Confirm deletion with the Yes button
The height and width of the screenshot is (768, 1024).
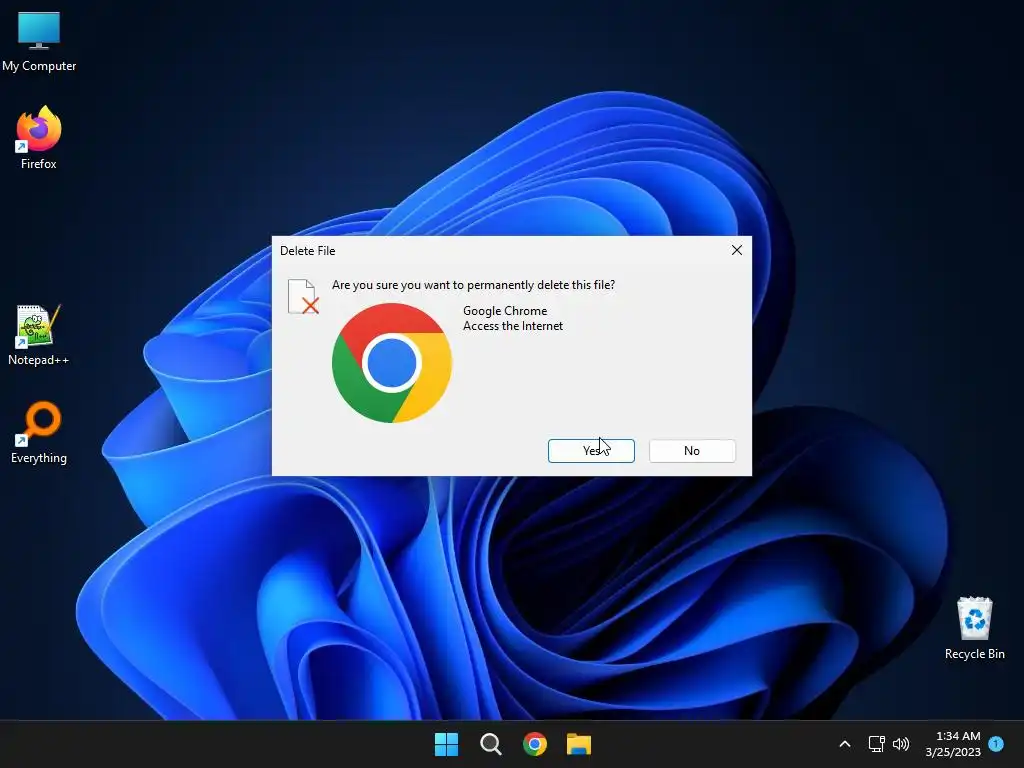591,451
